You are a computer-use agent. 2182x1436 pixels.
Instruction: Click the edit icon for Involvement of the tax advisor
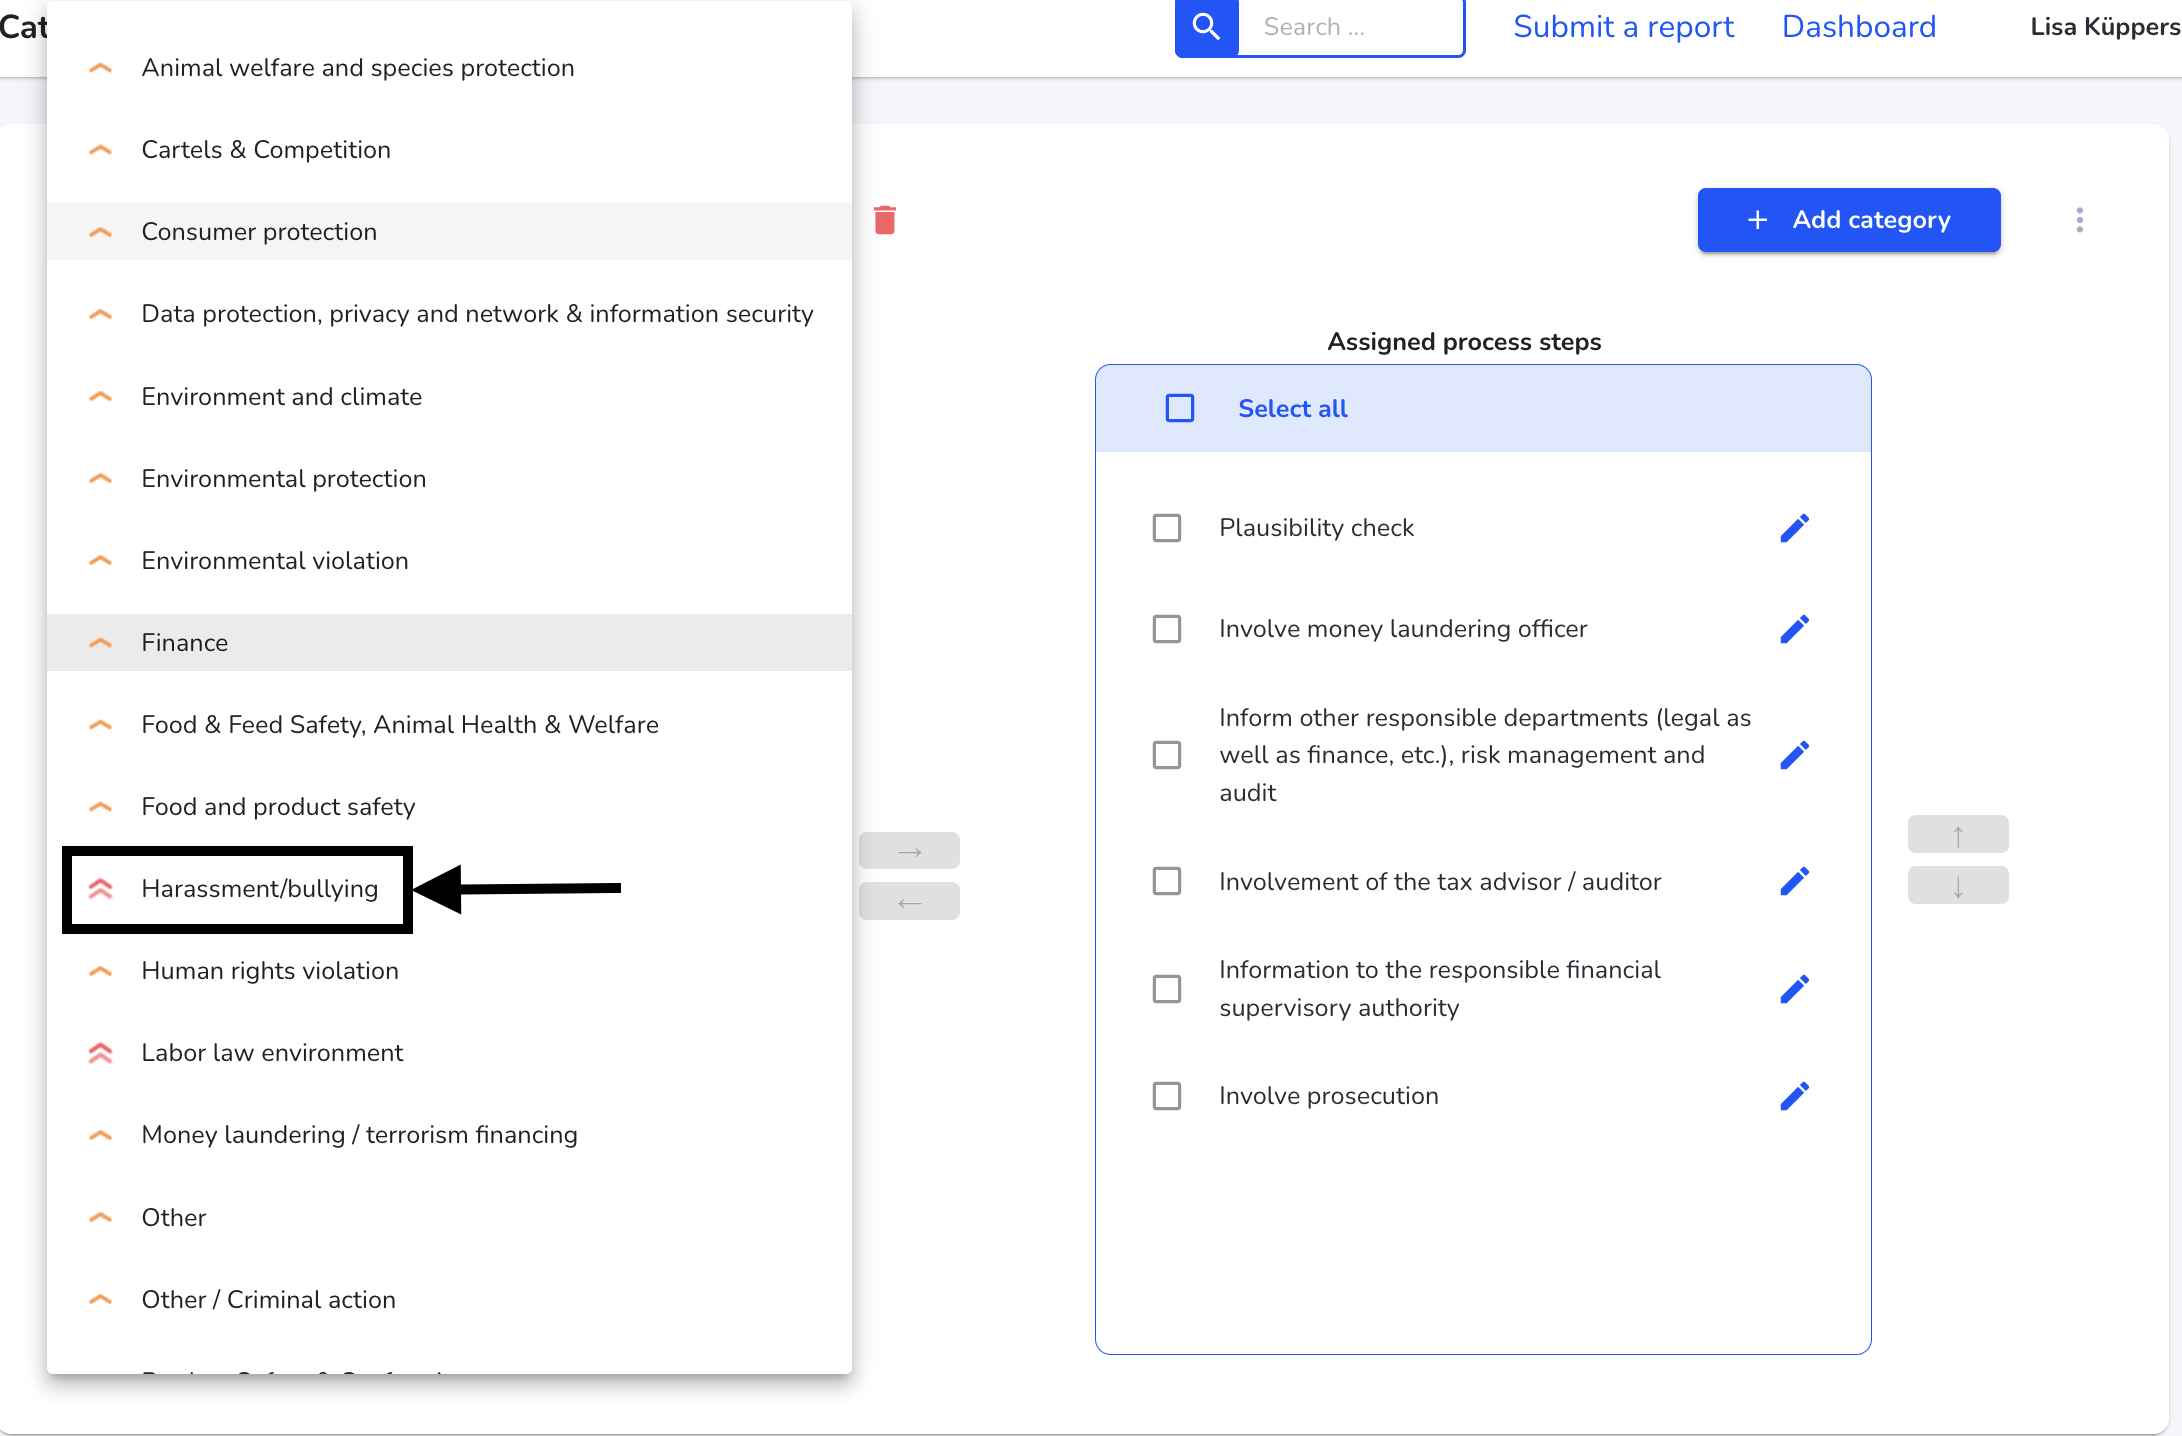[1796, 881]
